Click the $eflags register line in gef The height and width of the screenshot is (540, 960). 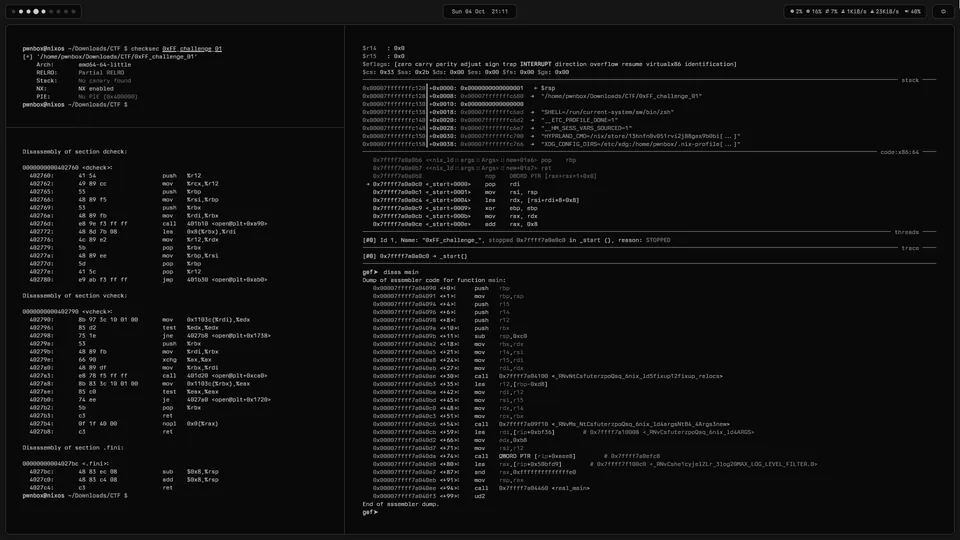pyautogui.click(x=549, y=64)
